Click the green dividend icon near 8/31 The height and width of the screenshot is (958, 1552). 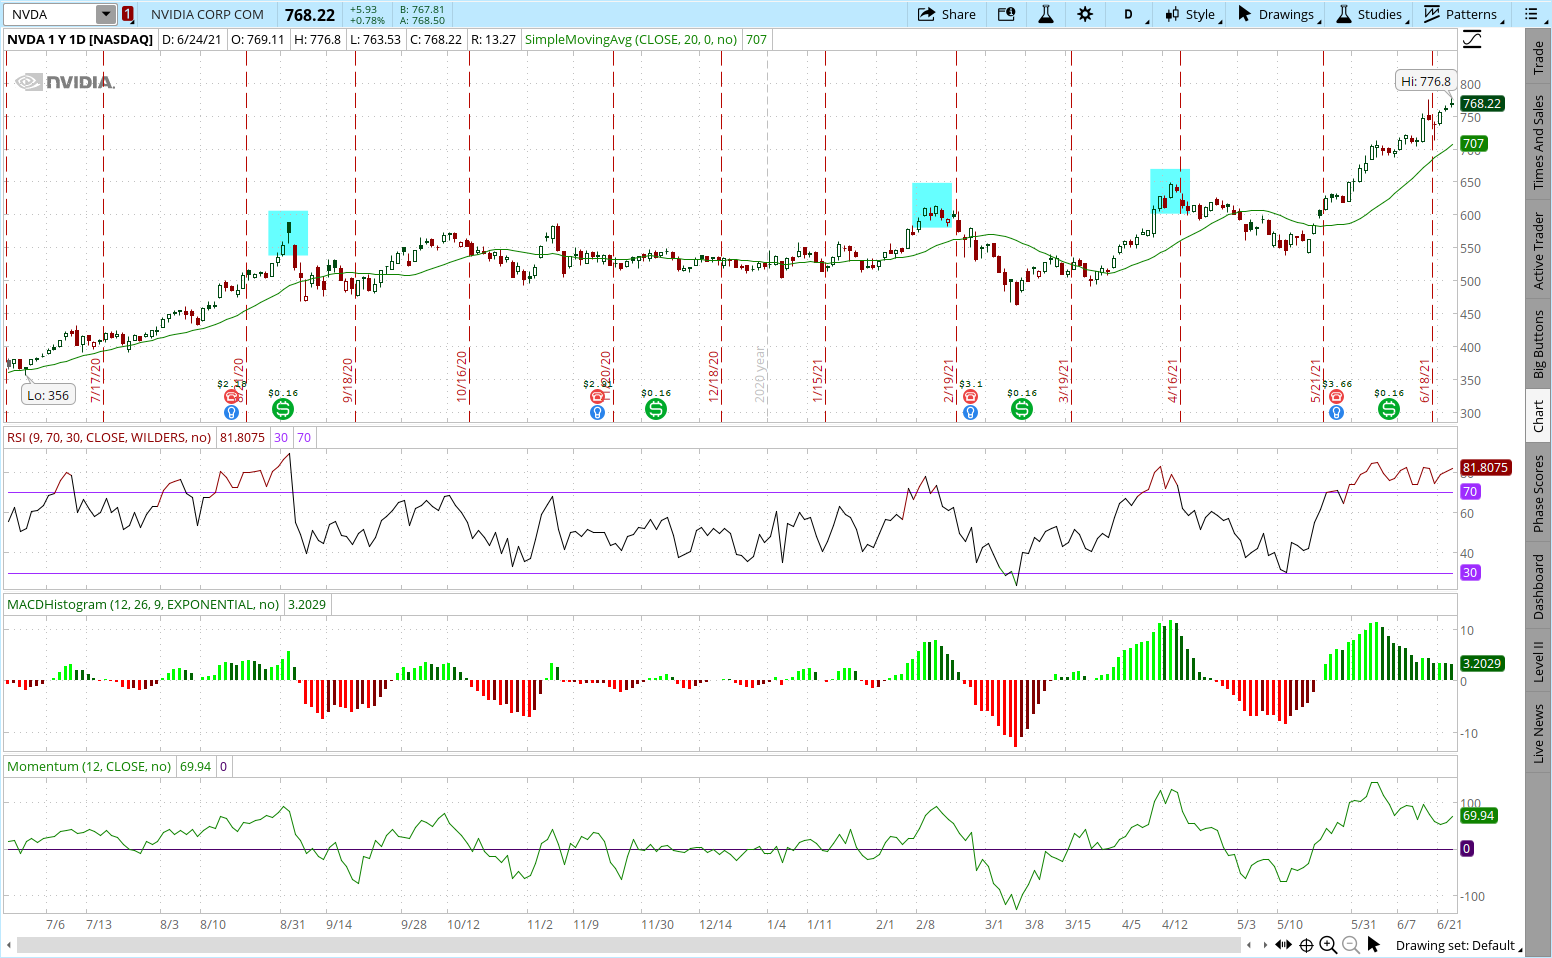[283, 409]
